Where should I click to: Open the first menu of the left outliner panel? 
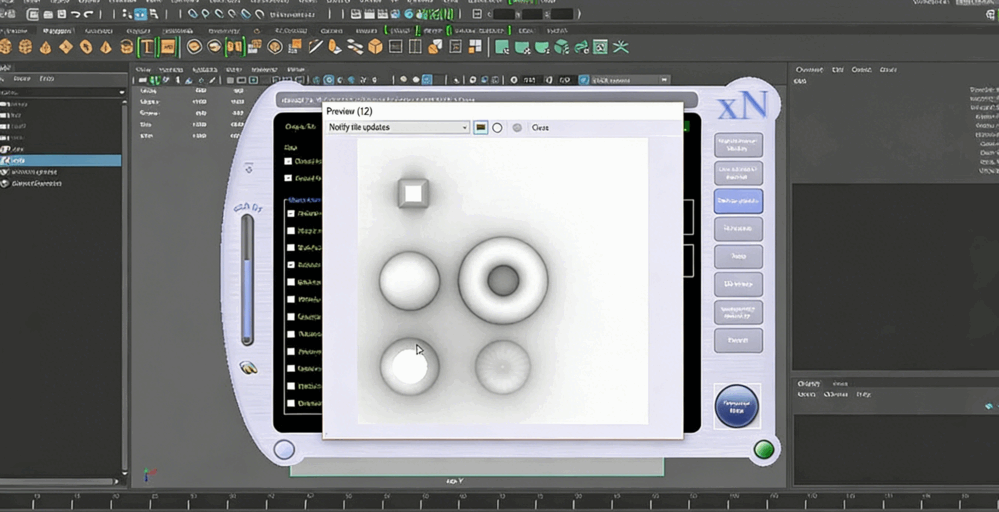4,78
